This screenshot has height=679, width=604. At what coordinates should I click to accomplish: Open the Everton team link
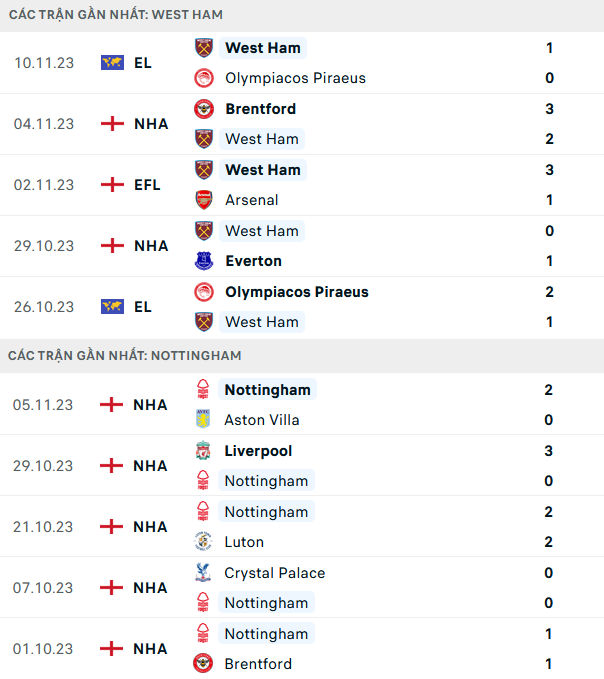[x=253, y=261]
